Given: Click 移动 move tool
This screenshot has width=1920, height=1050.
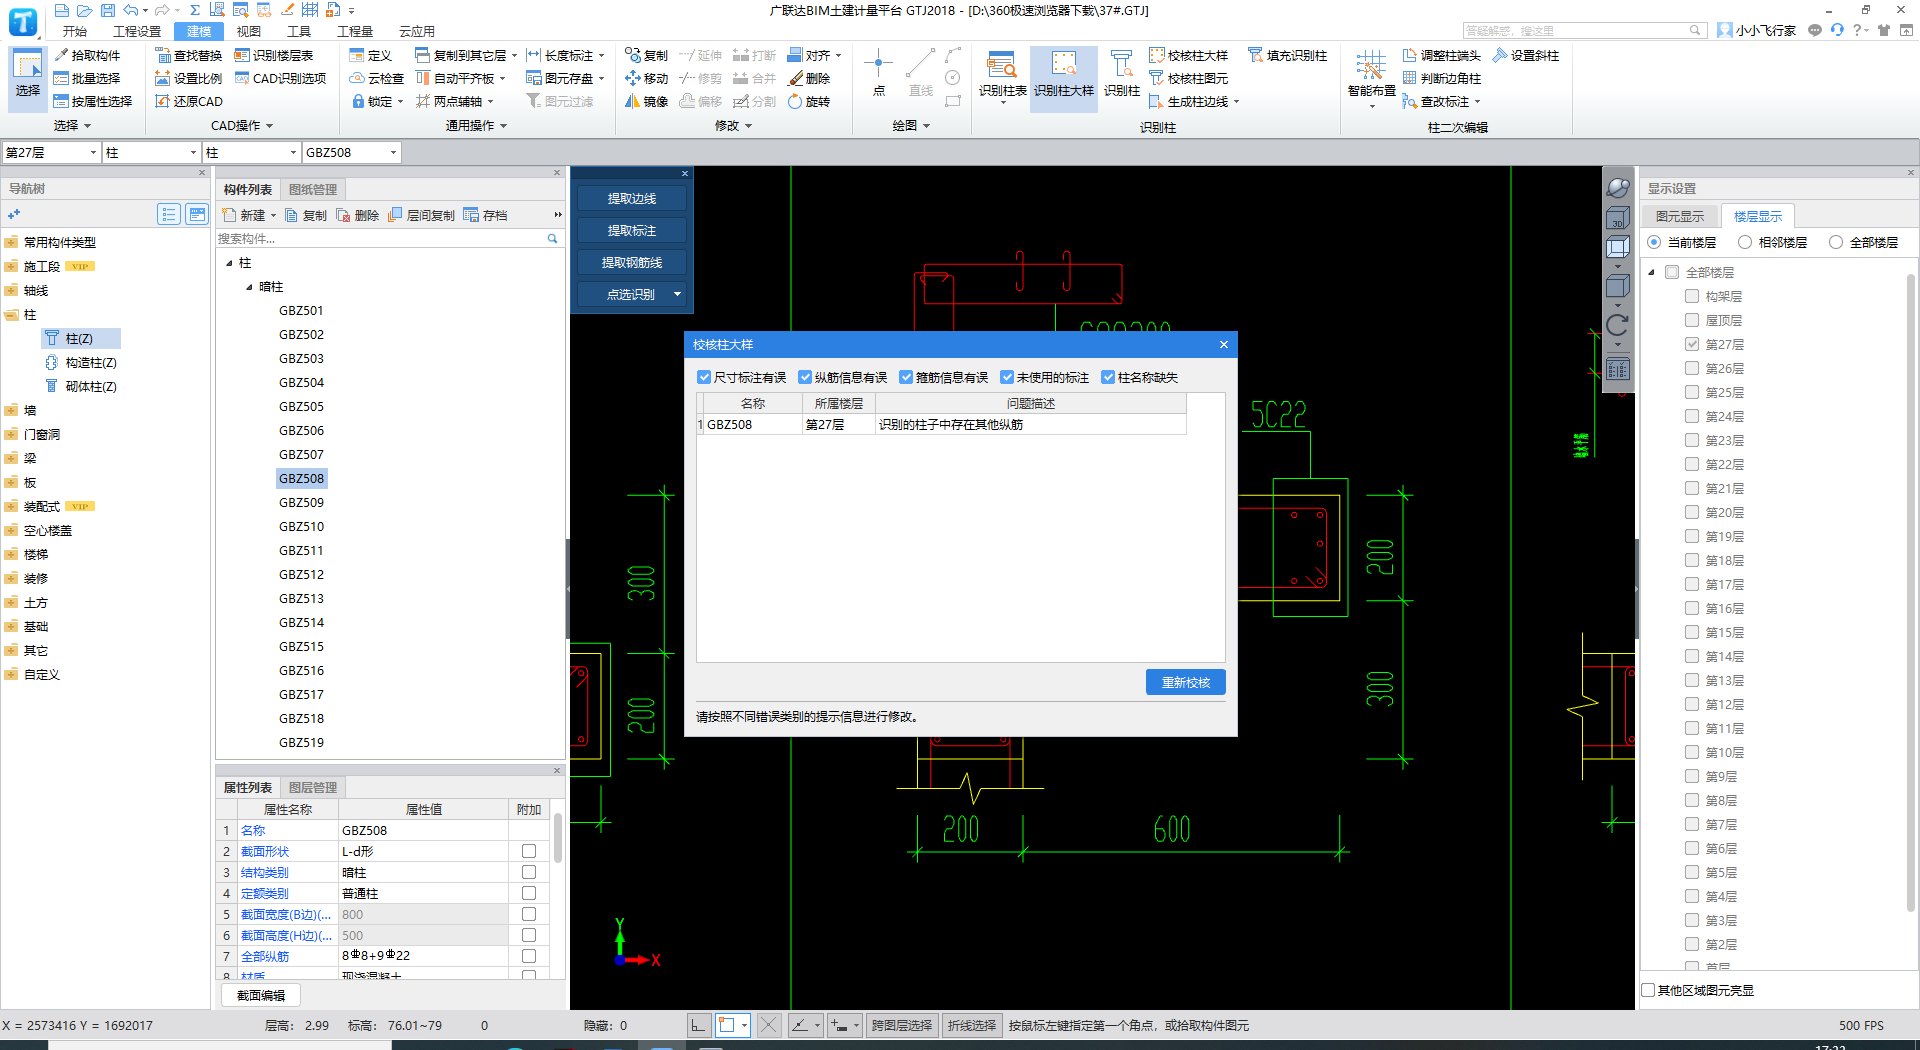Looking at the screenshot, I should [646, 78].
